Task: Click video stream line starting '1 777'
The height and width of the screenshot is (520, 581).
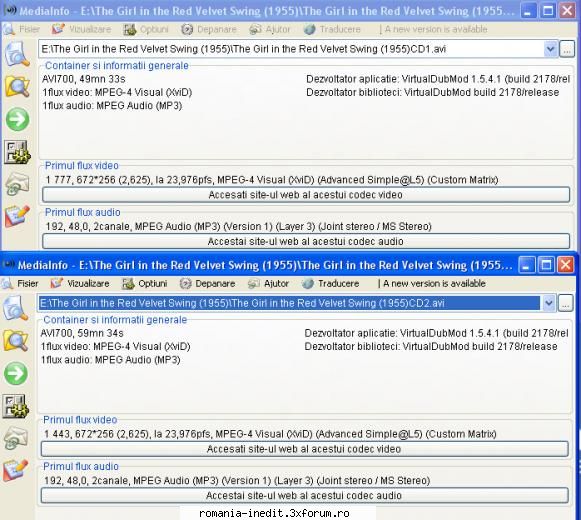Action: coord(272,180)
